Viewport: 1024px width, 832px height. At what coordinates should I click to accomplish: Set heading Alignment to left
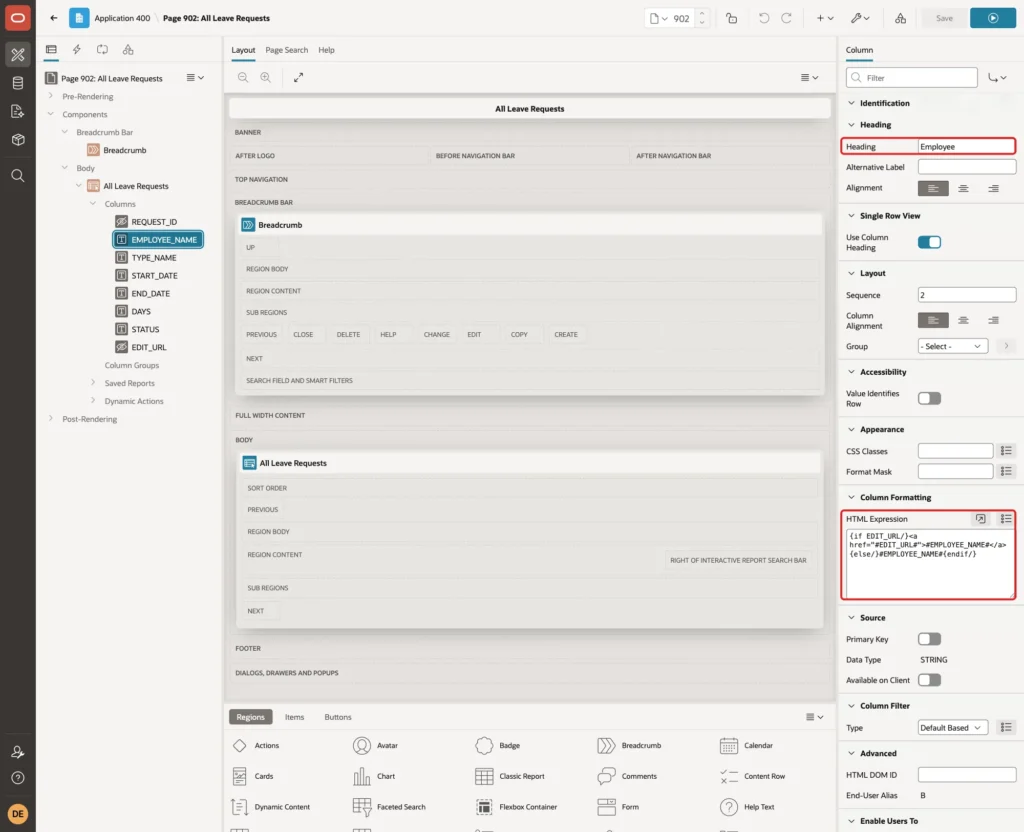pyautogui.click(x=933, y=188)
